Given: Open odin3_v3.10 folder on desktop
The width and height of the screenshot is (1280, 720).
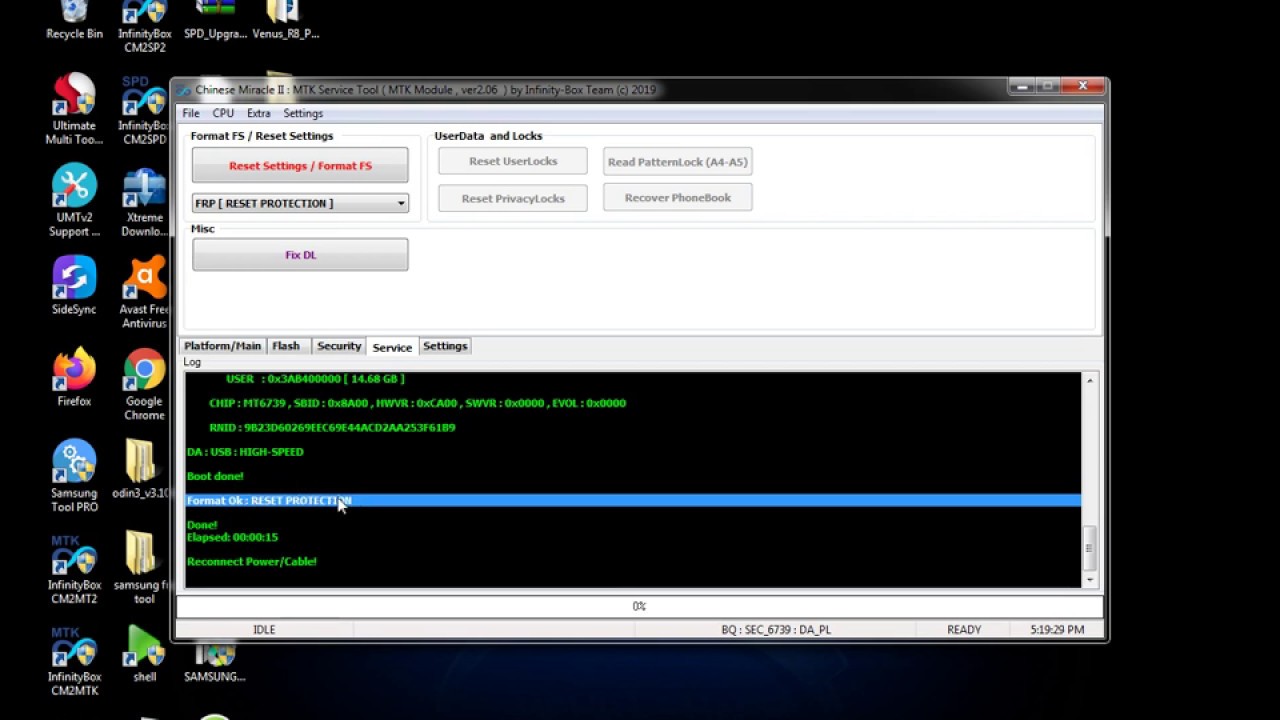Looking at the screenshot, I should click(141, 470).
